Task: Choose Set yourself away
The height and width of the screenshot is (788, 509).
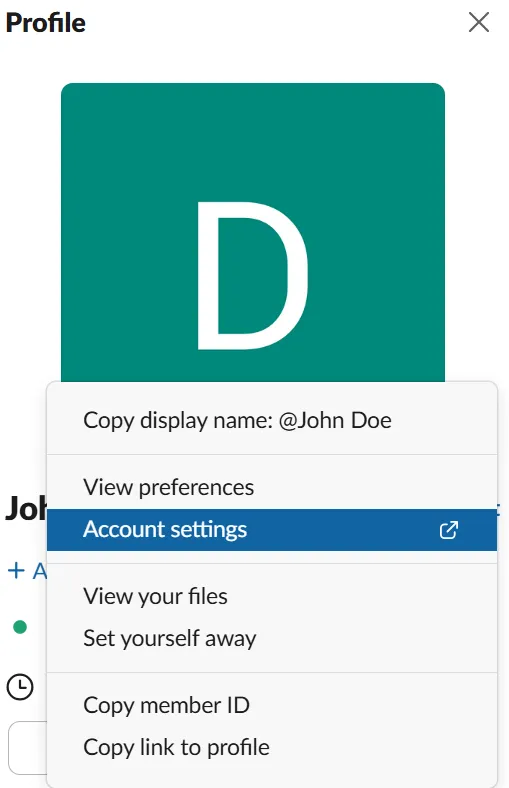Action: point(272,638)
